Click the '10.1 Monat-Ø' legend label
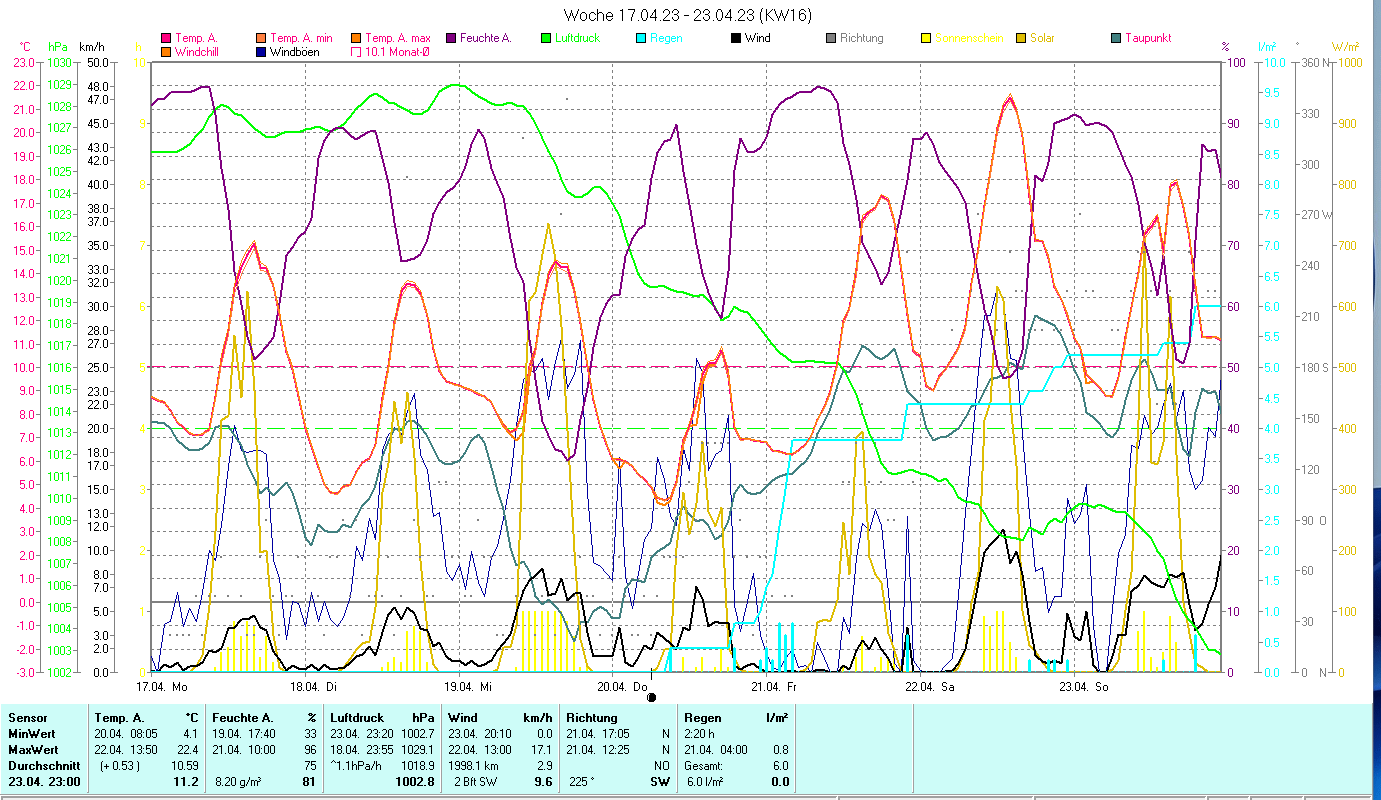The height and width of the screenshot is (800, 1381). point(397,51)
